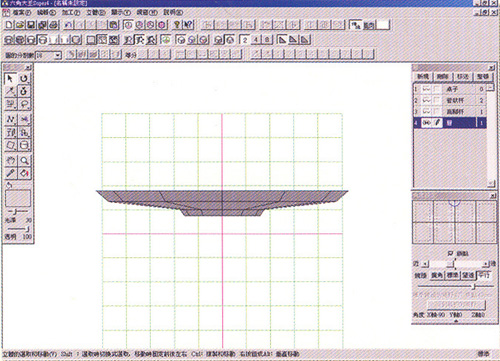Click the Undo arrow toolbar icon
Image resolution: width=500 pixels, height=361 pixels.
[x=69, y=25]
